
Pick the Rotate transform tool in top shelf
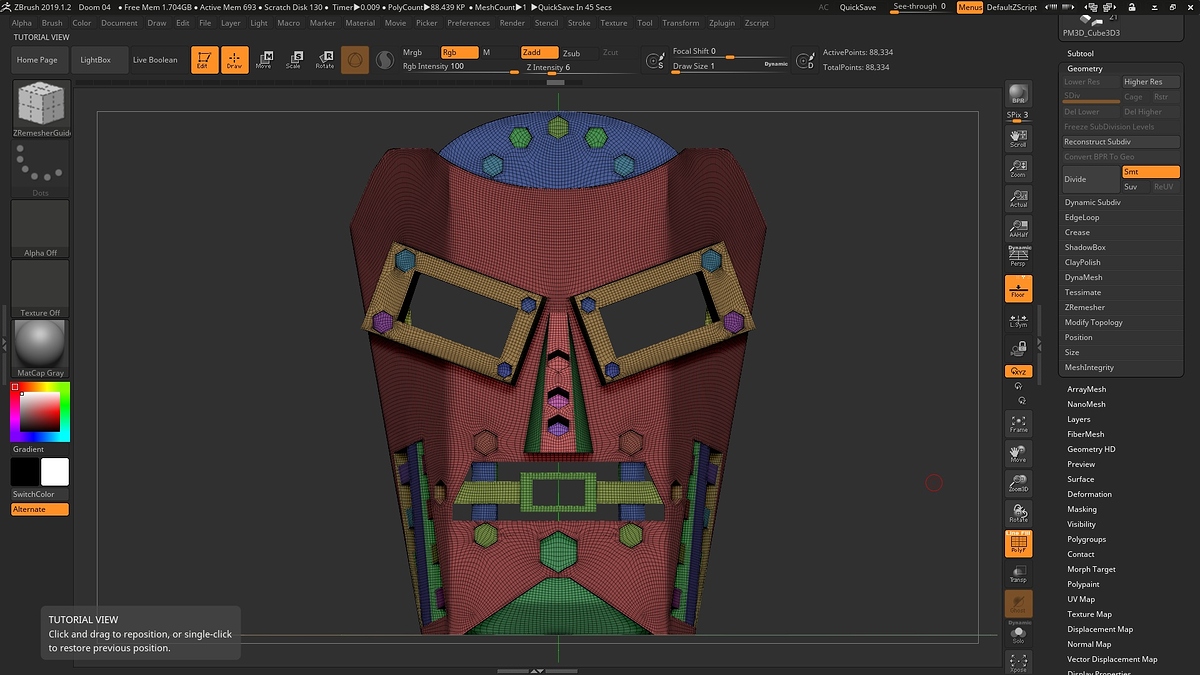[325, 60]
